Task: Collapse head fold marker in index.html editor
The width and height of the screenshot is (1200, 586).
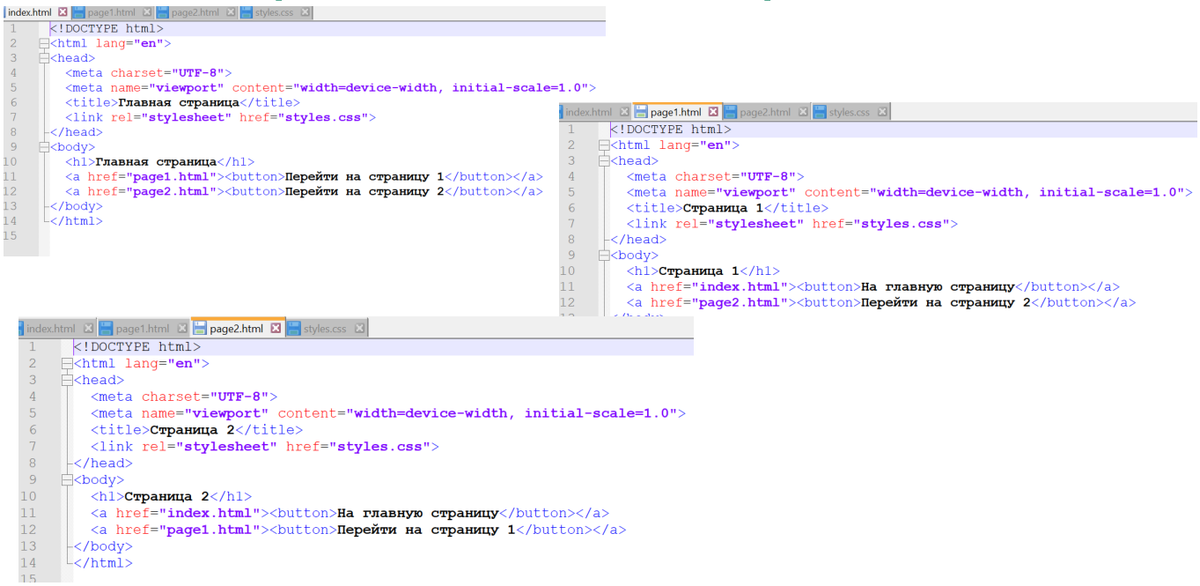Action: tap(44, 58)
